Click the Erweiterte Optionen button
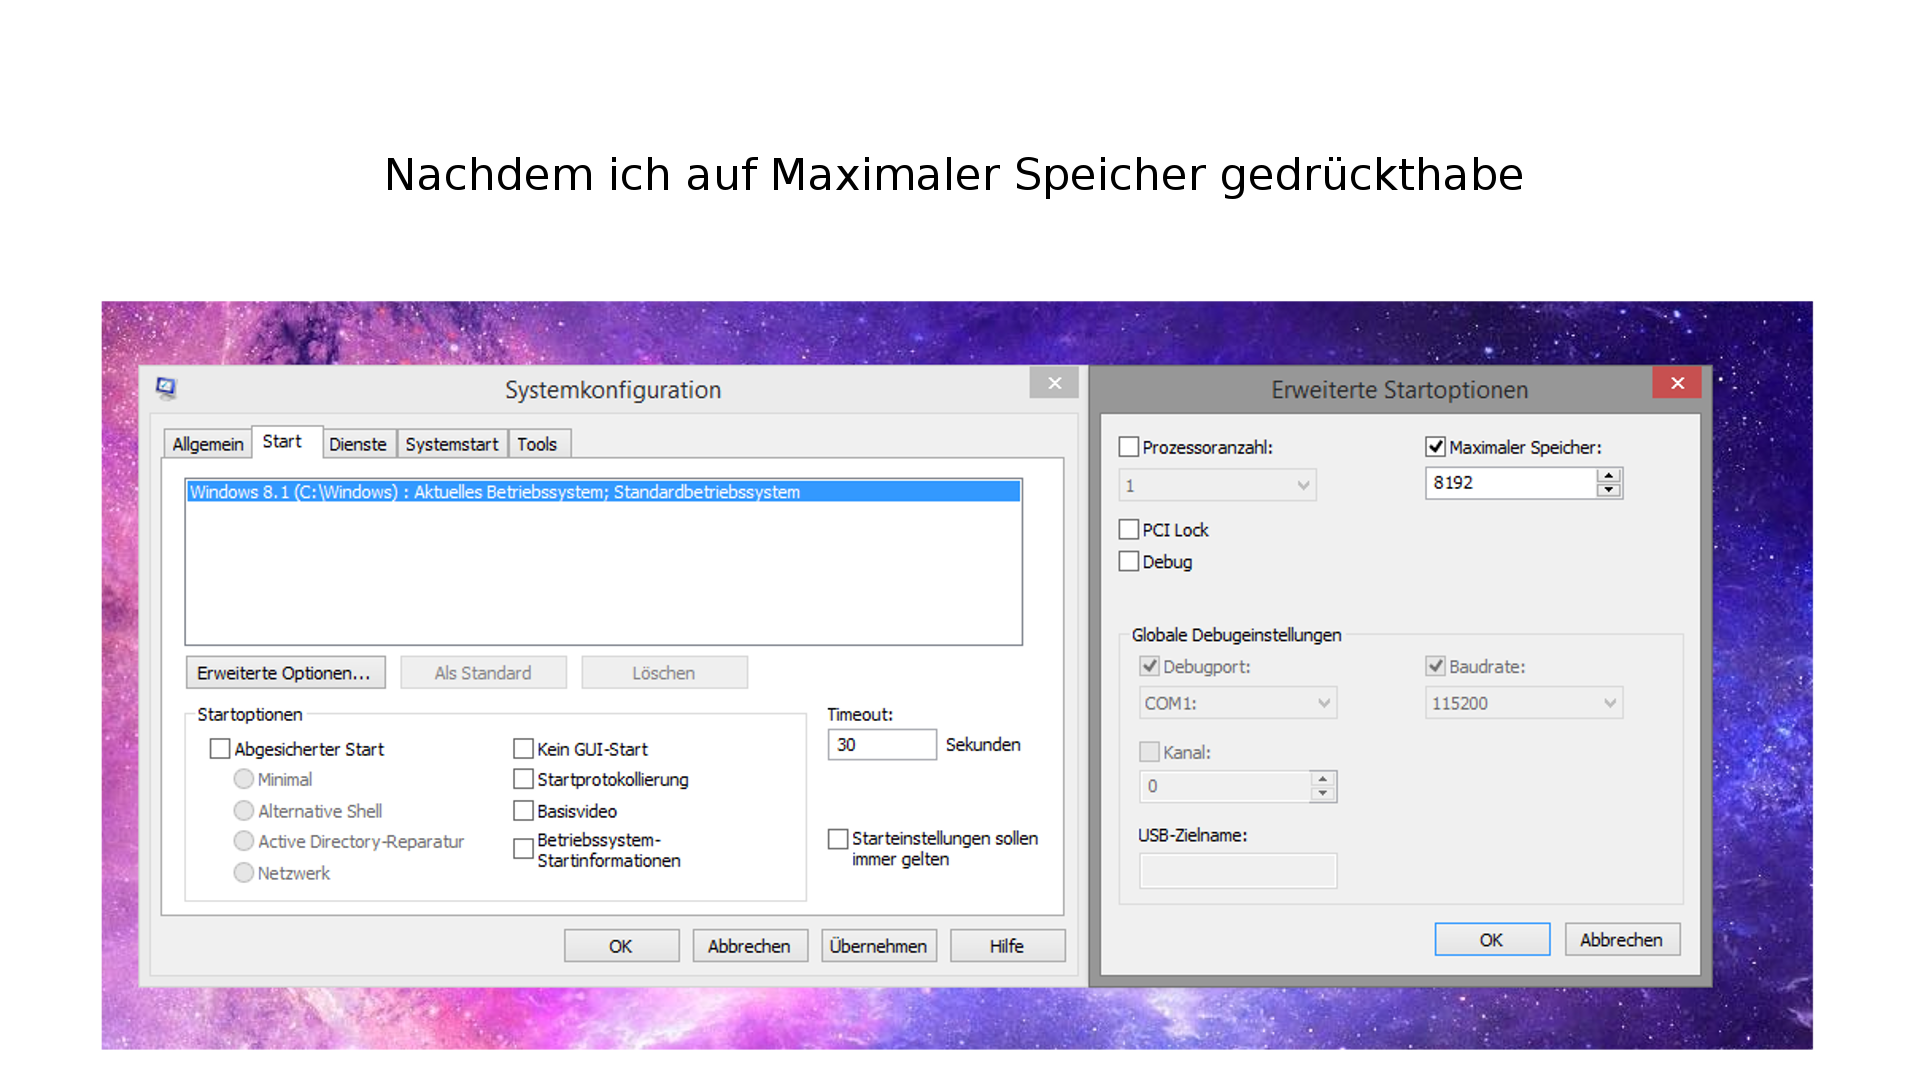 (x=285, y=673)
